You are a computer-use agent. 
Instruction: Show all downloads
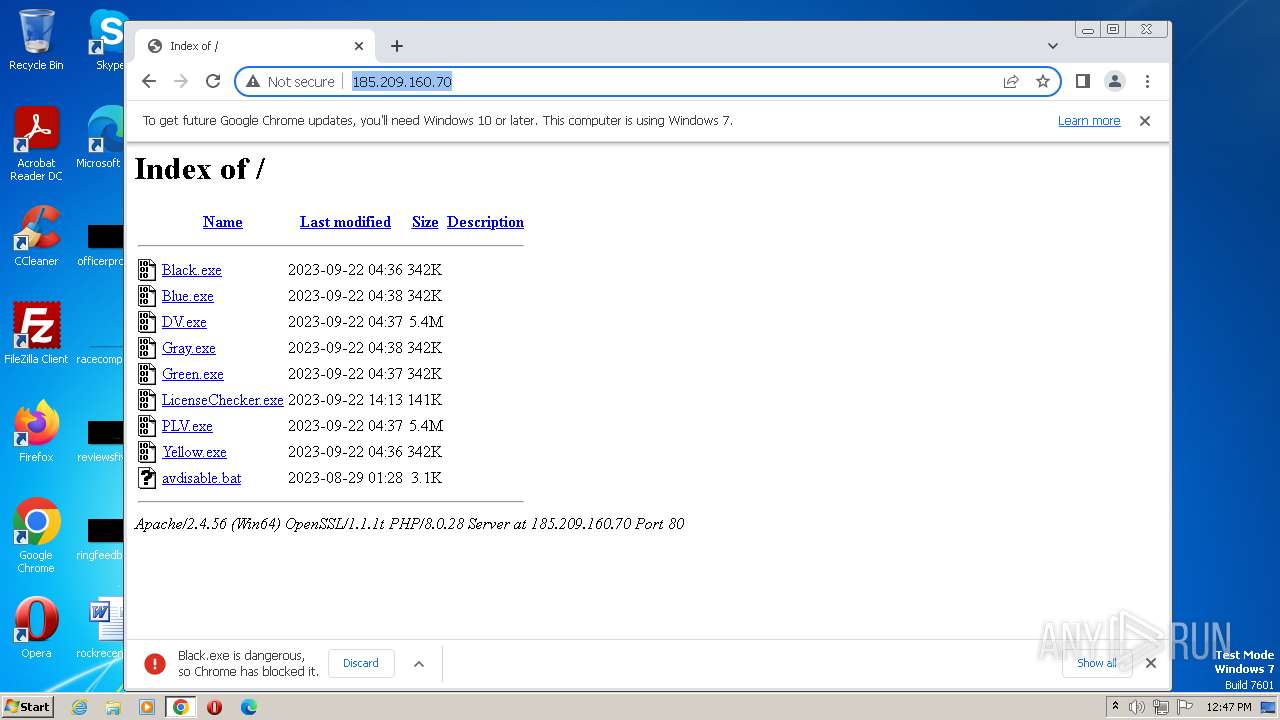1097,663
